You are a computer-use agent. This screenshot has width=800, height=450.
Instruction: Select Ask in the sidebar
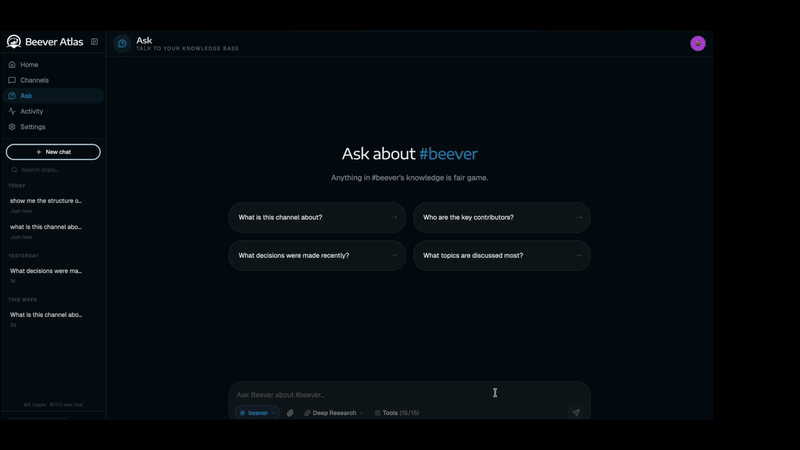[53, 96]
